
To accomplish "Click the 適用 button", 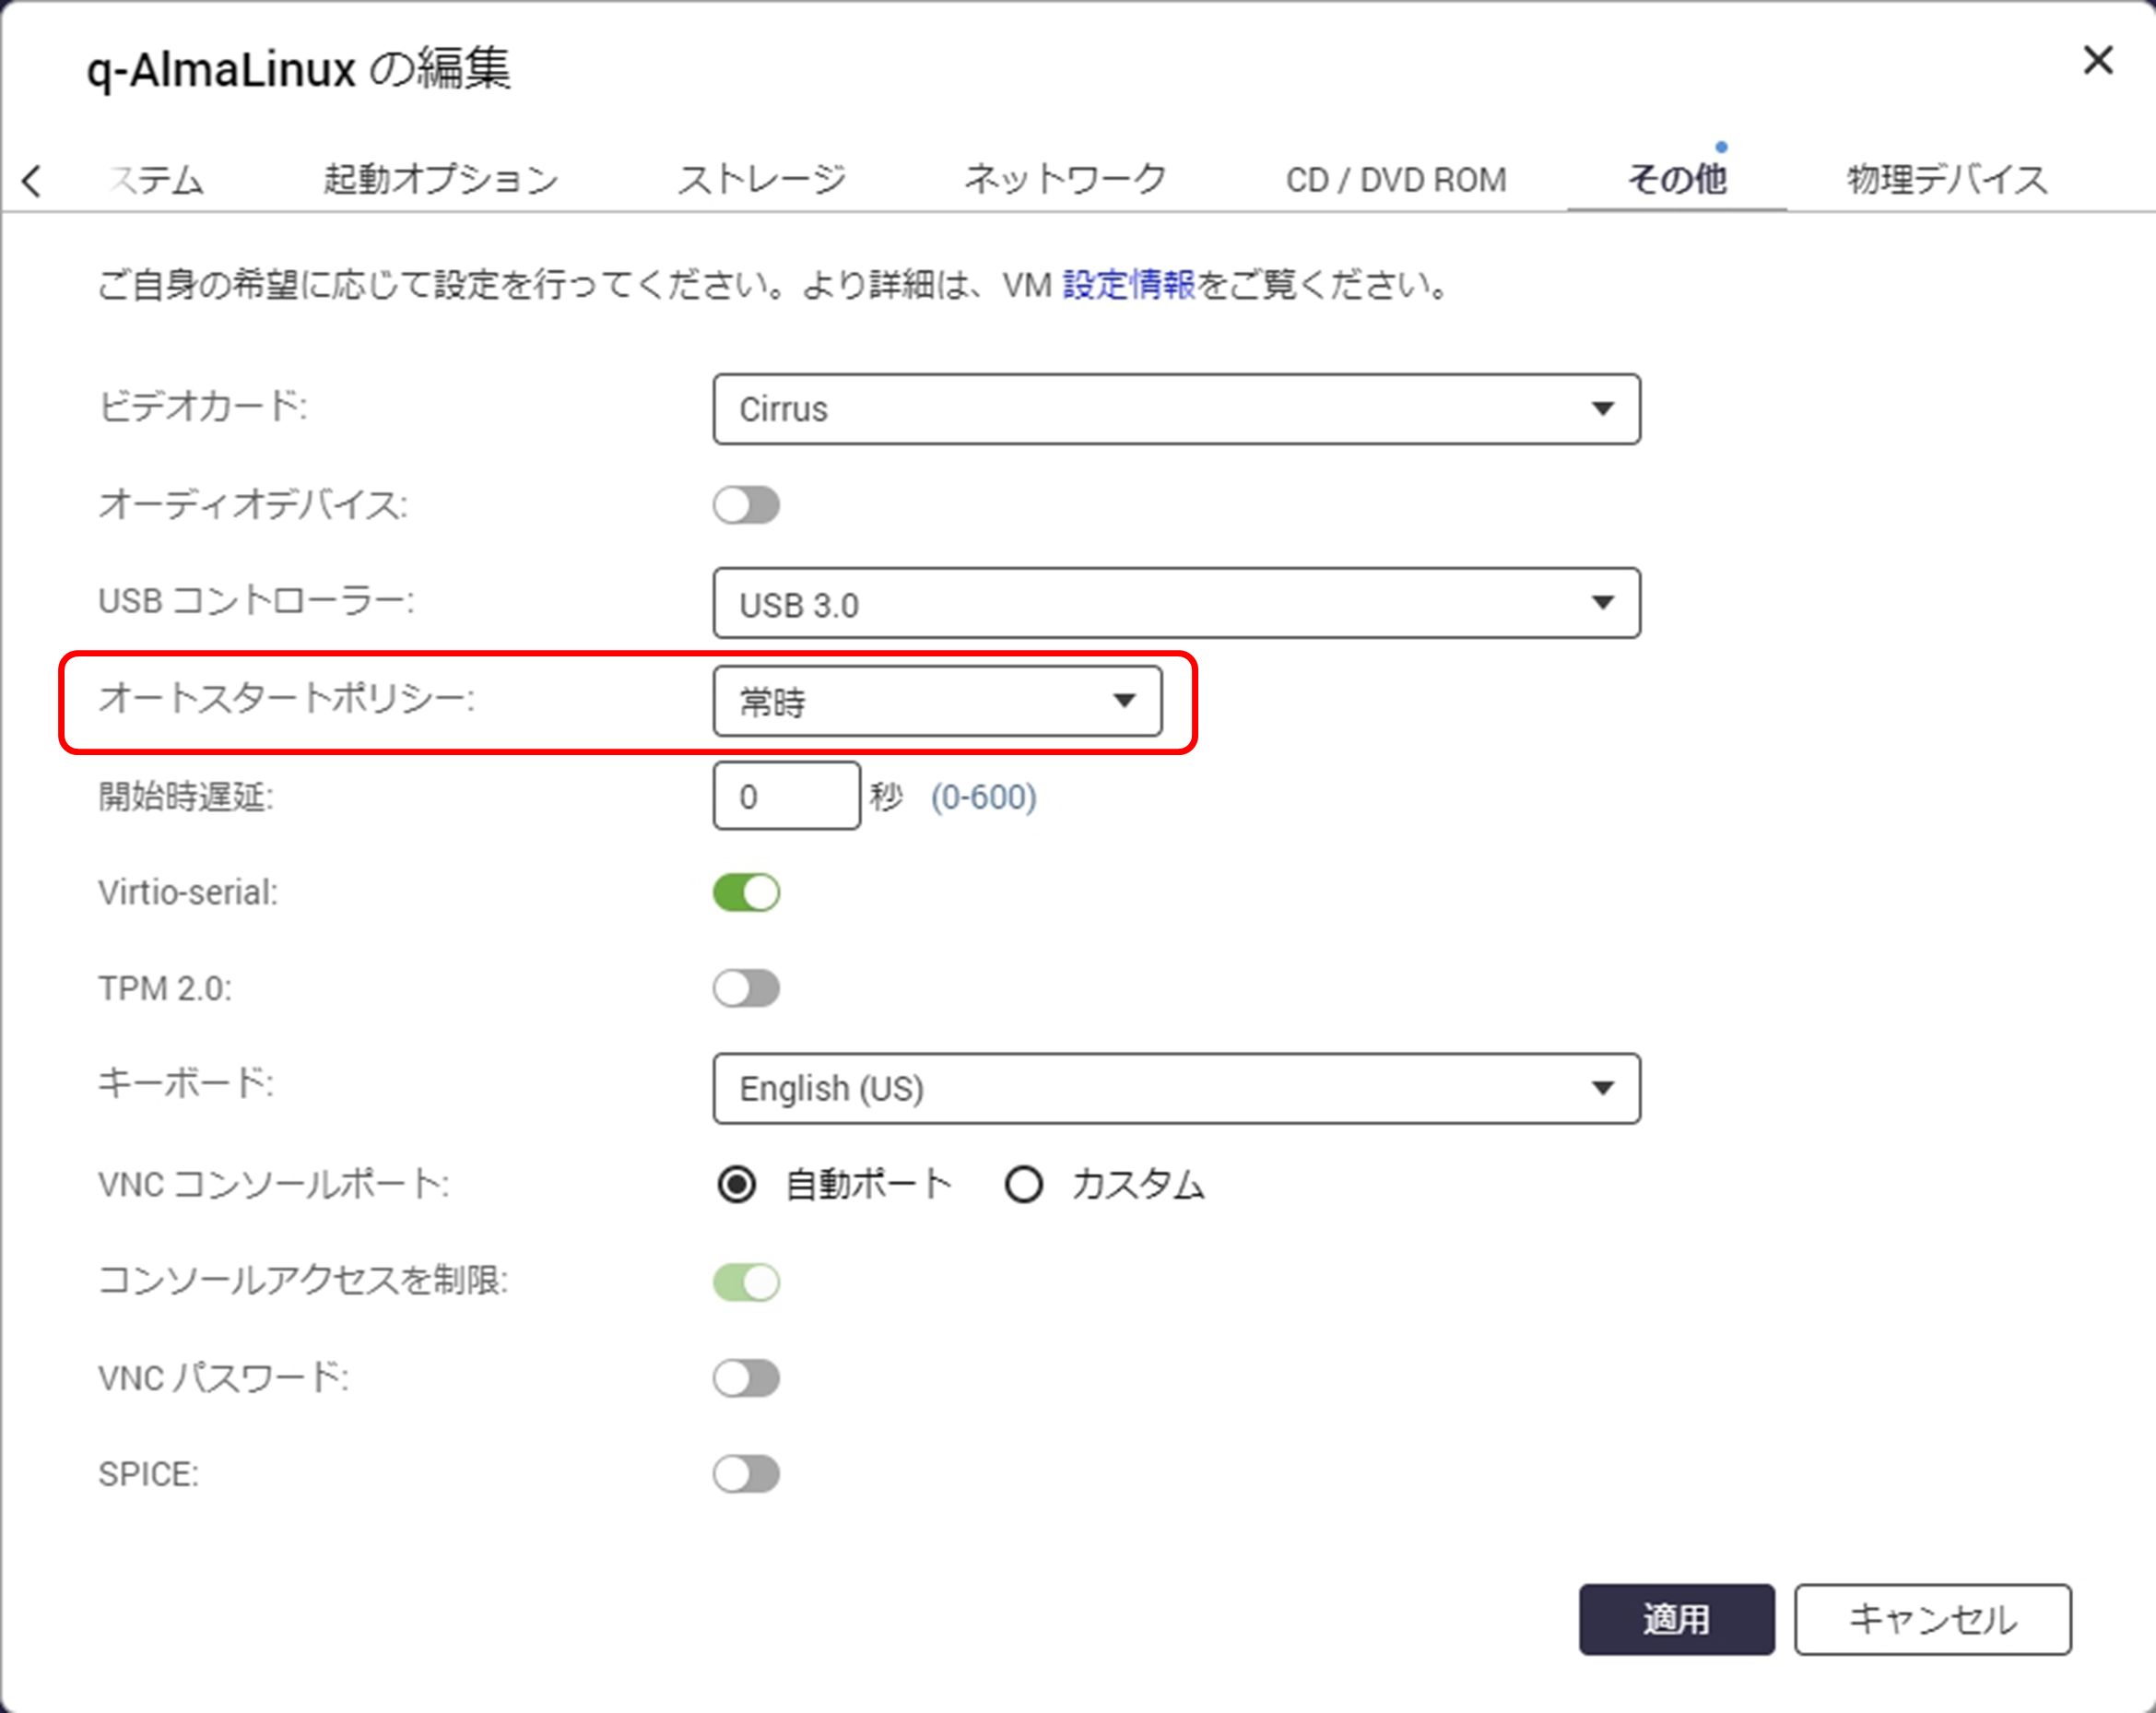I will [x=1676, y=1619].
